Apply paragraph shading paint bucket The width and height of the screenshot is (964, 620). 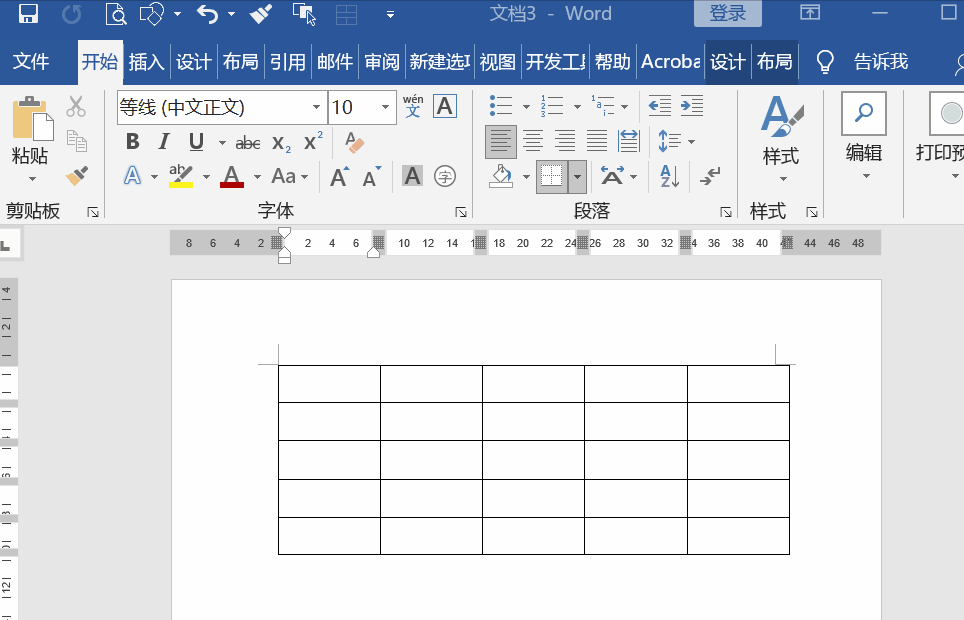click(502, 177)
